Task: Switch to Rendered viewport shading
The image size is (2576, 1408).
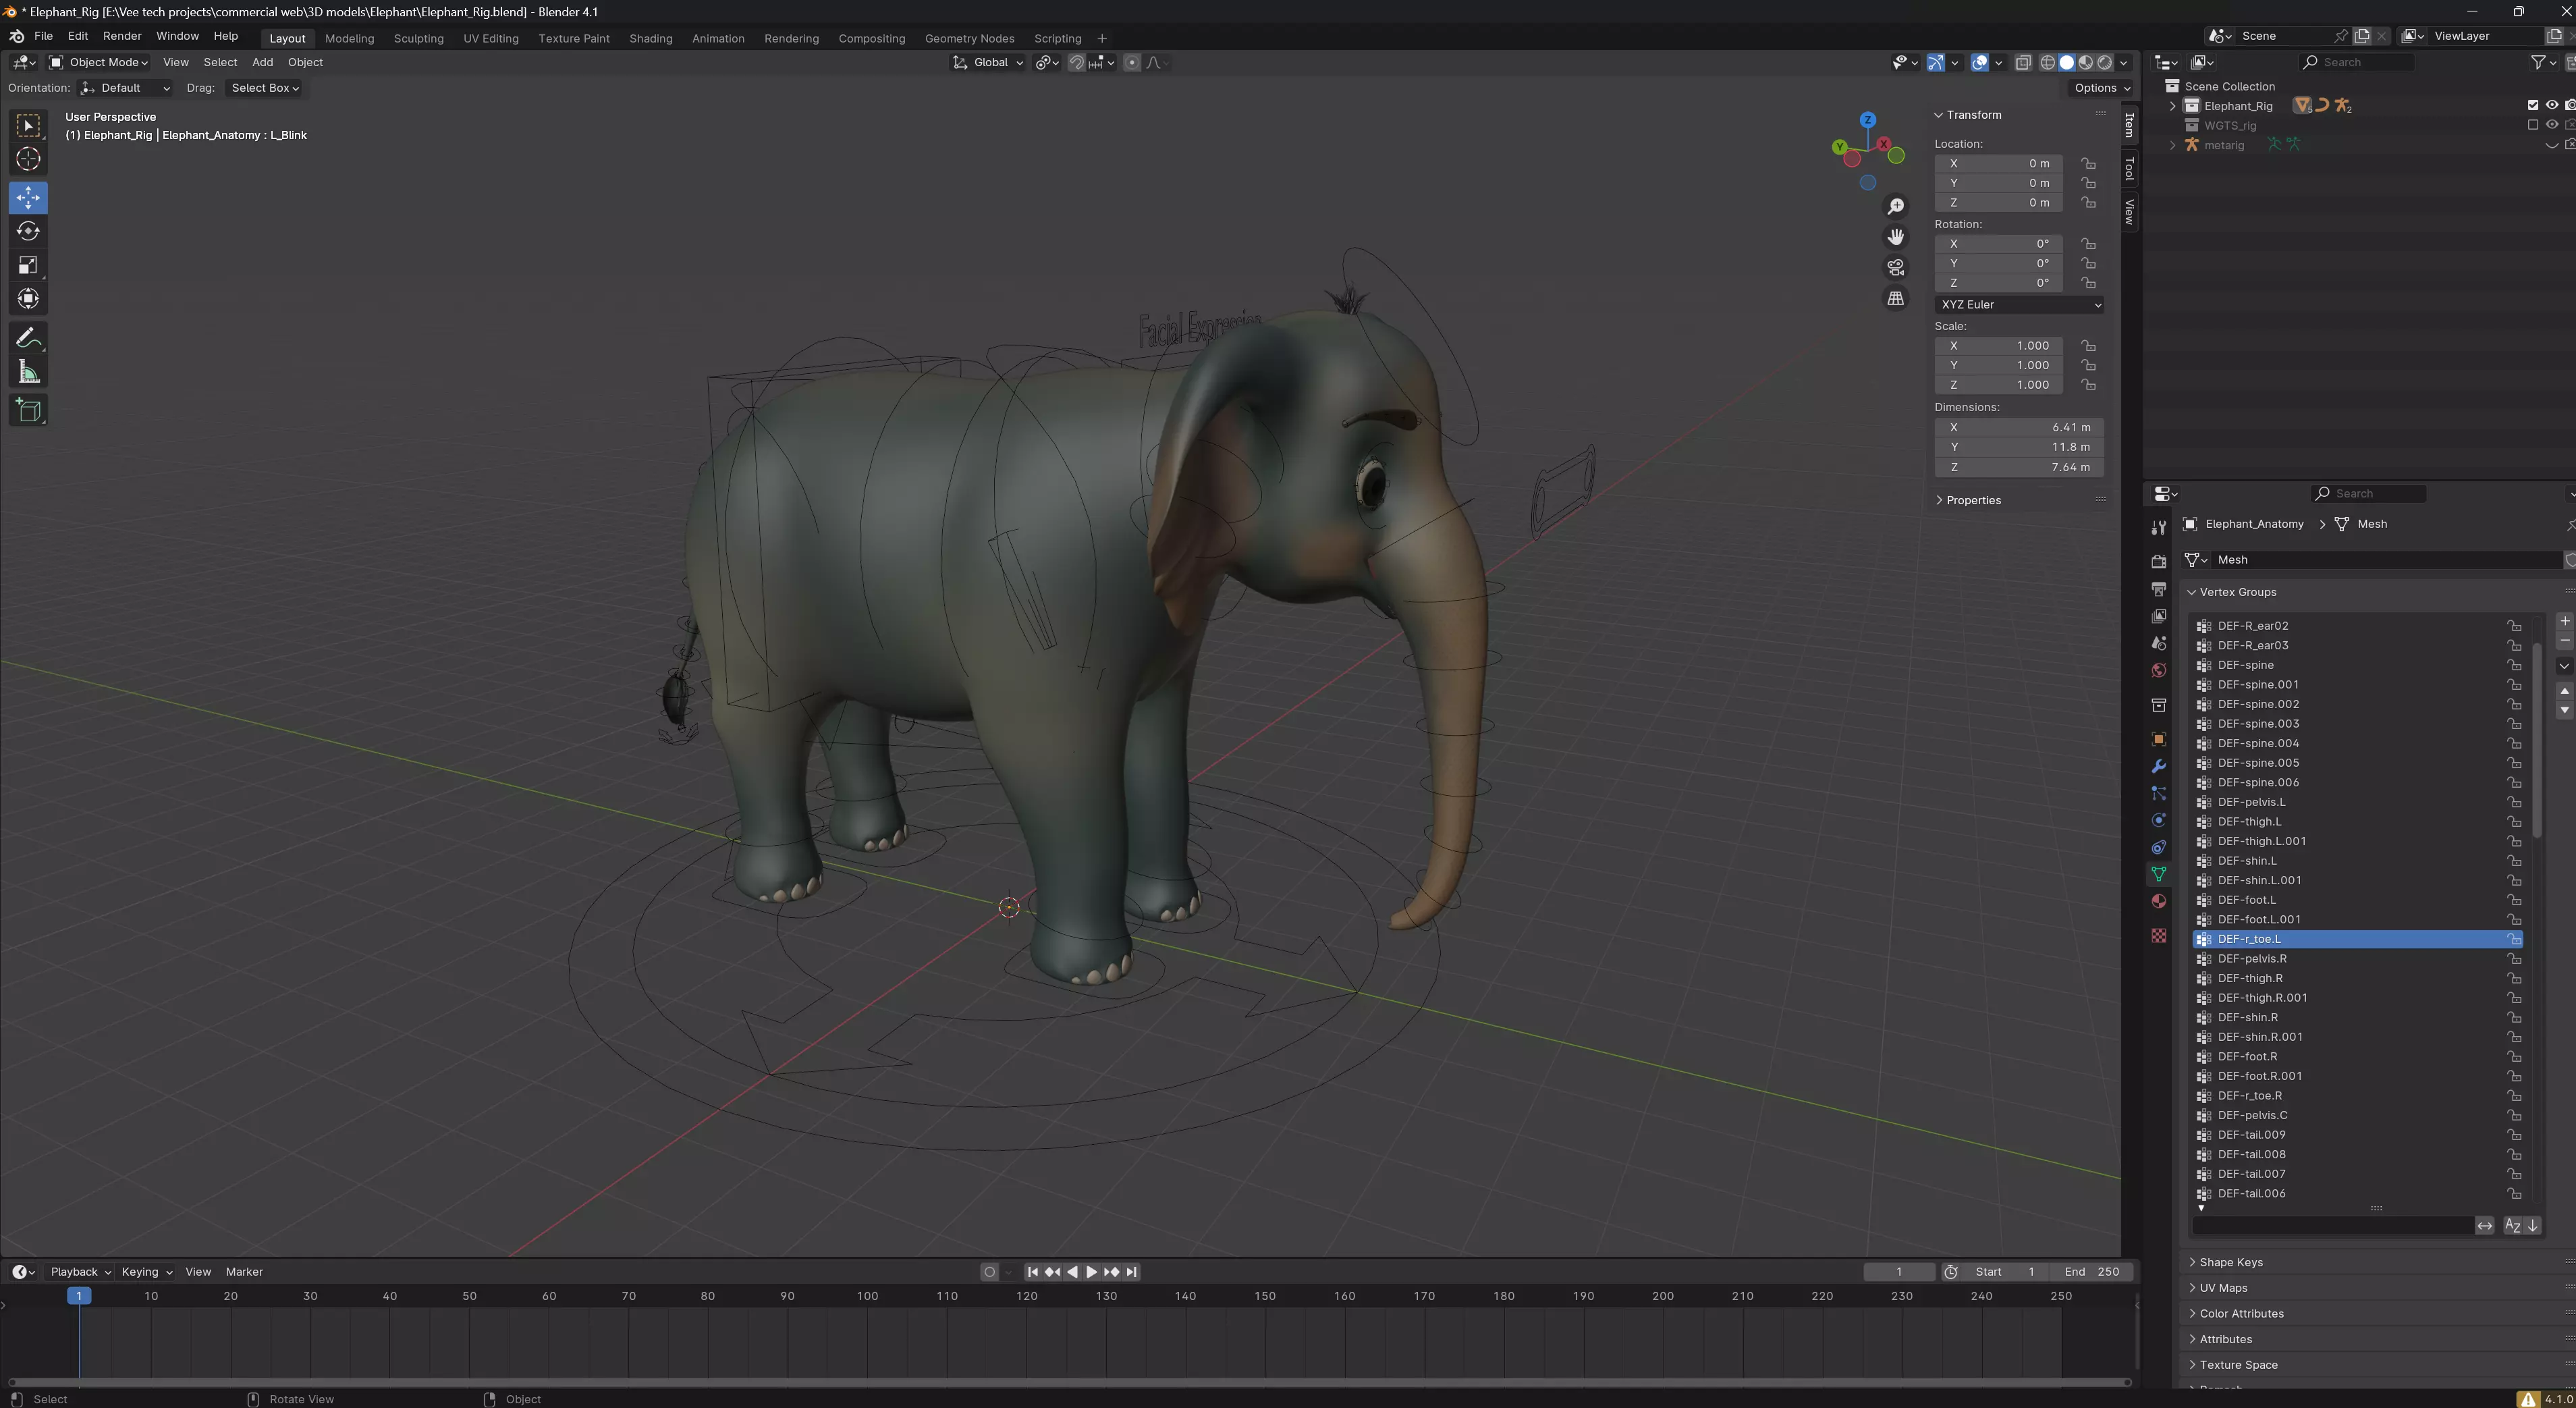Action: (x=2104, y=62)
